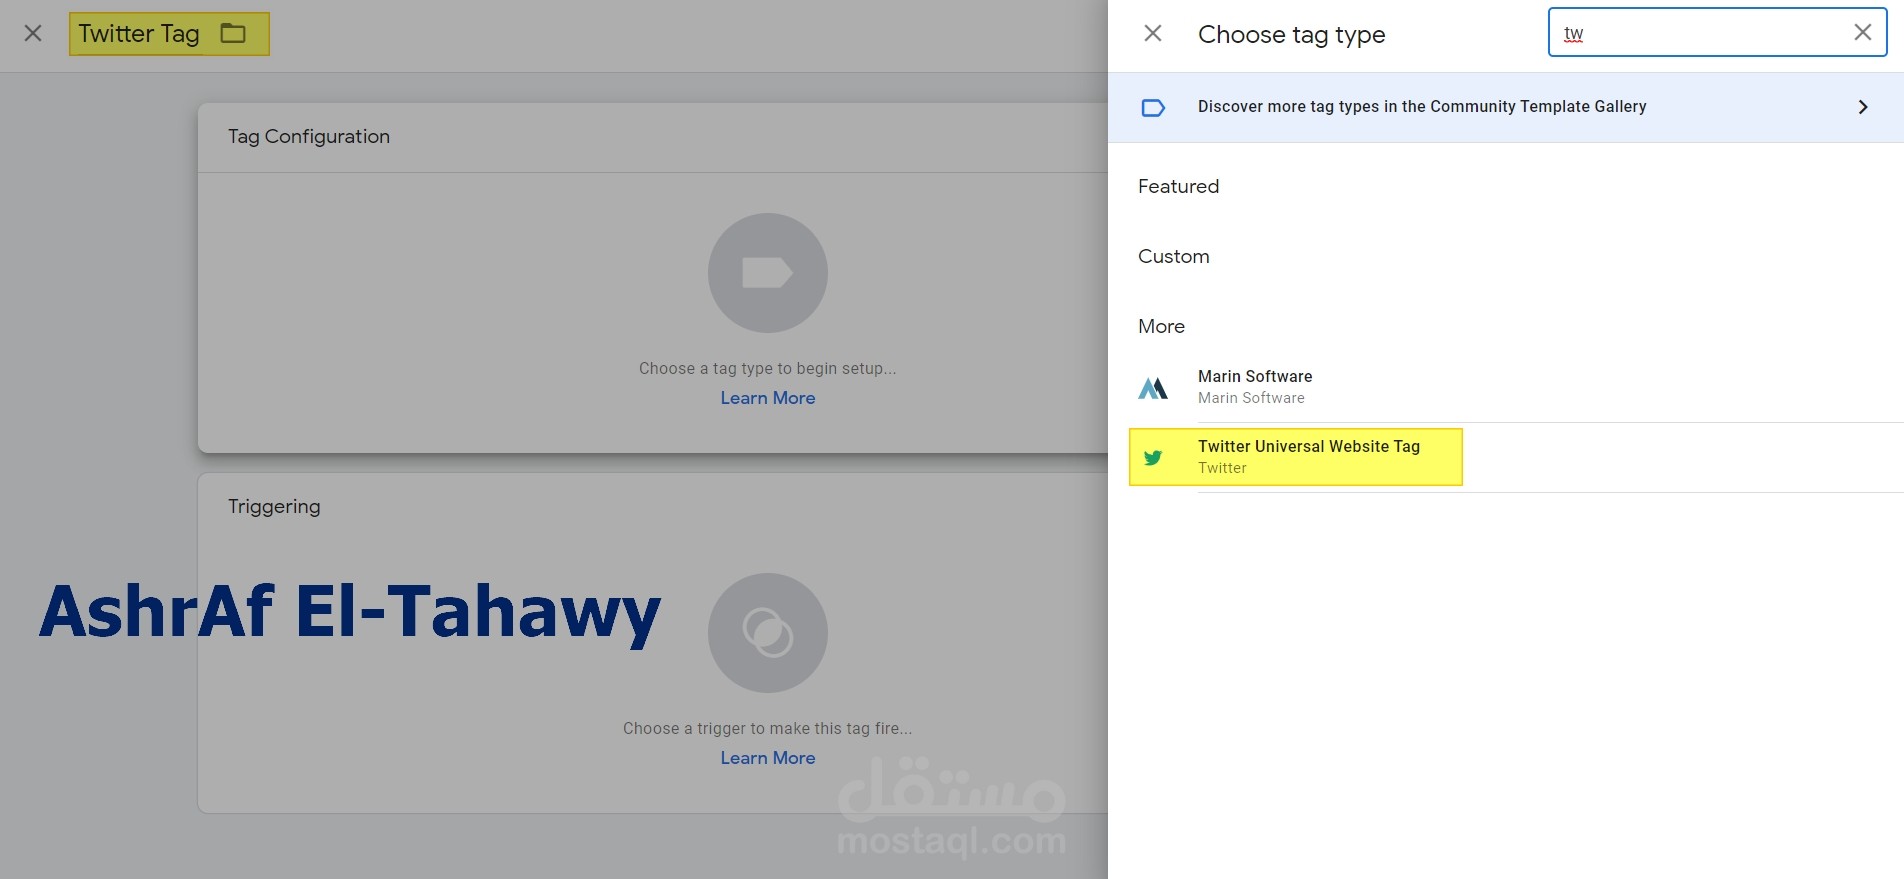Open the folder icon beside Twitter Tag
Viewport: 1904px width, 879px height.
233,33
